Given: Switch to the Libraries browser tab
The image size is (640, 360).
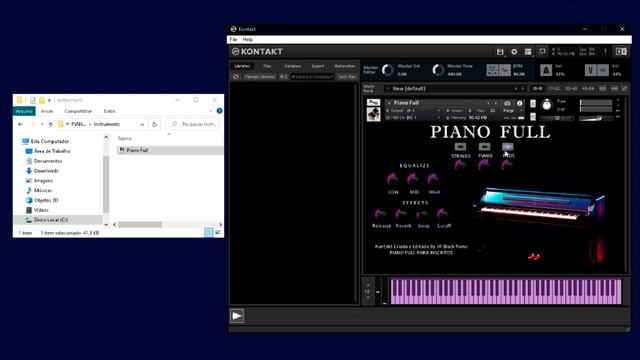Looking at the screenshot, I should [x=242, y=66].
